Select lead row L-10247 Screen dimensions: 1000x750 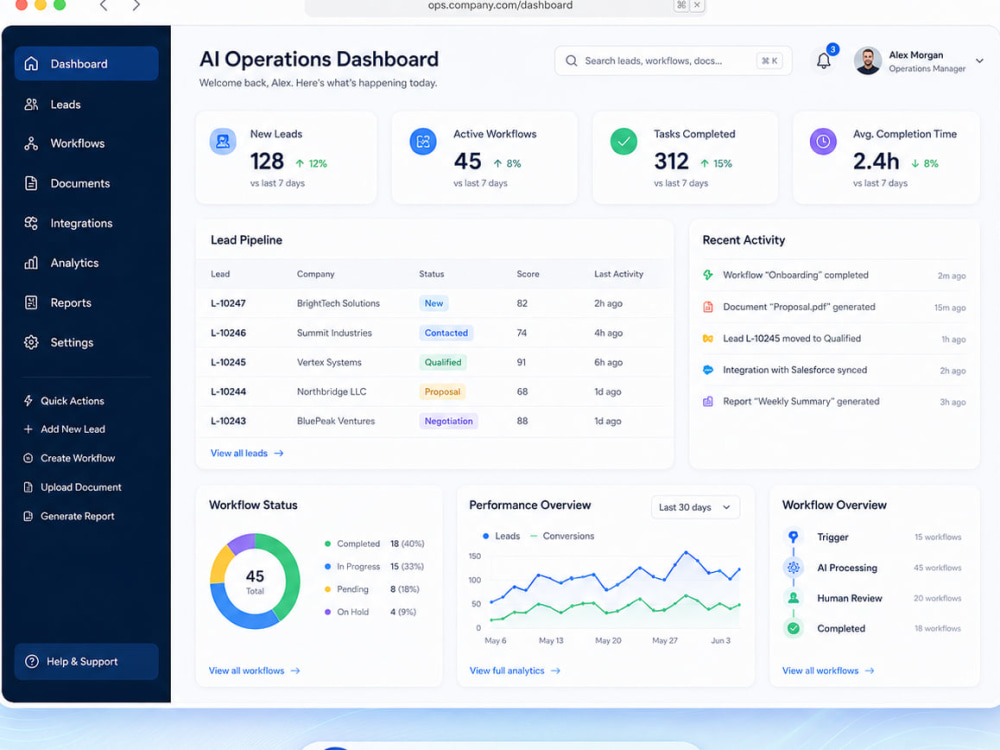click(434, 304)
